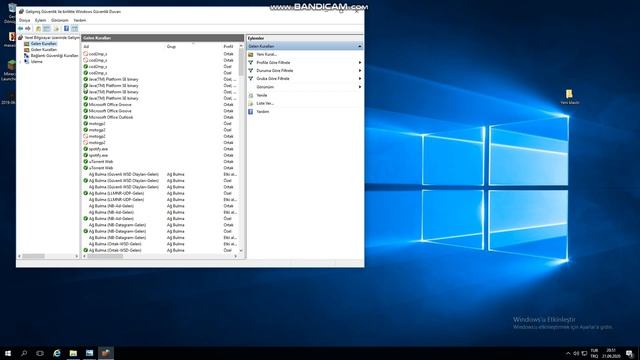Select the Microsoft Office Outlook rule

tap(160, 117)
